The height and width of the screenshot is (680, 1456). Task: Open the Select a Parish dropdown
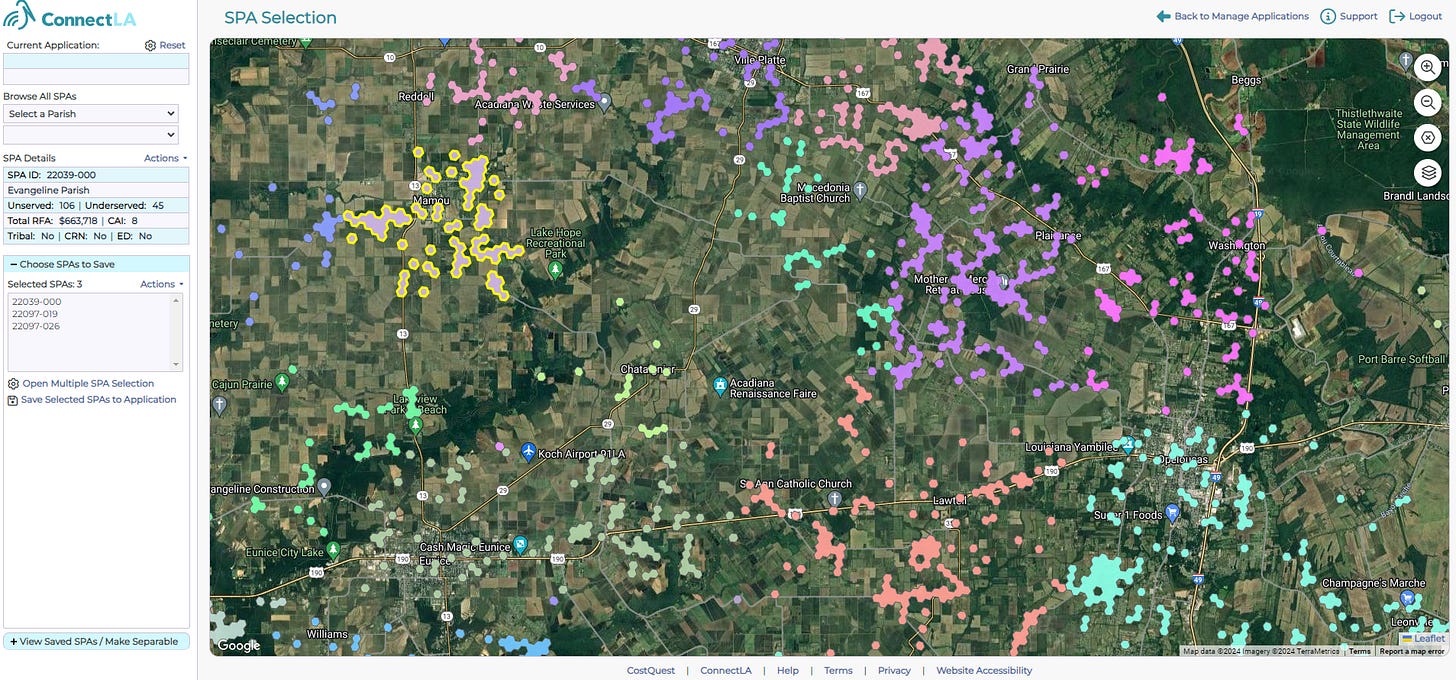tap(90, 114)
